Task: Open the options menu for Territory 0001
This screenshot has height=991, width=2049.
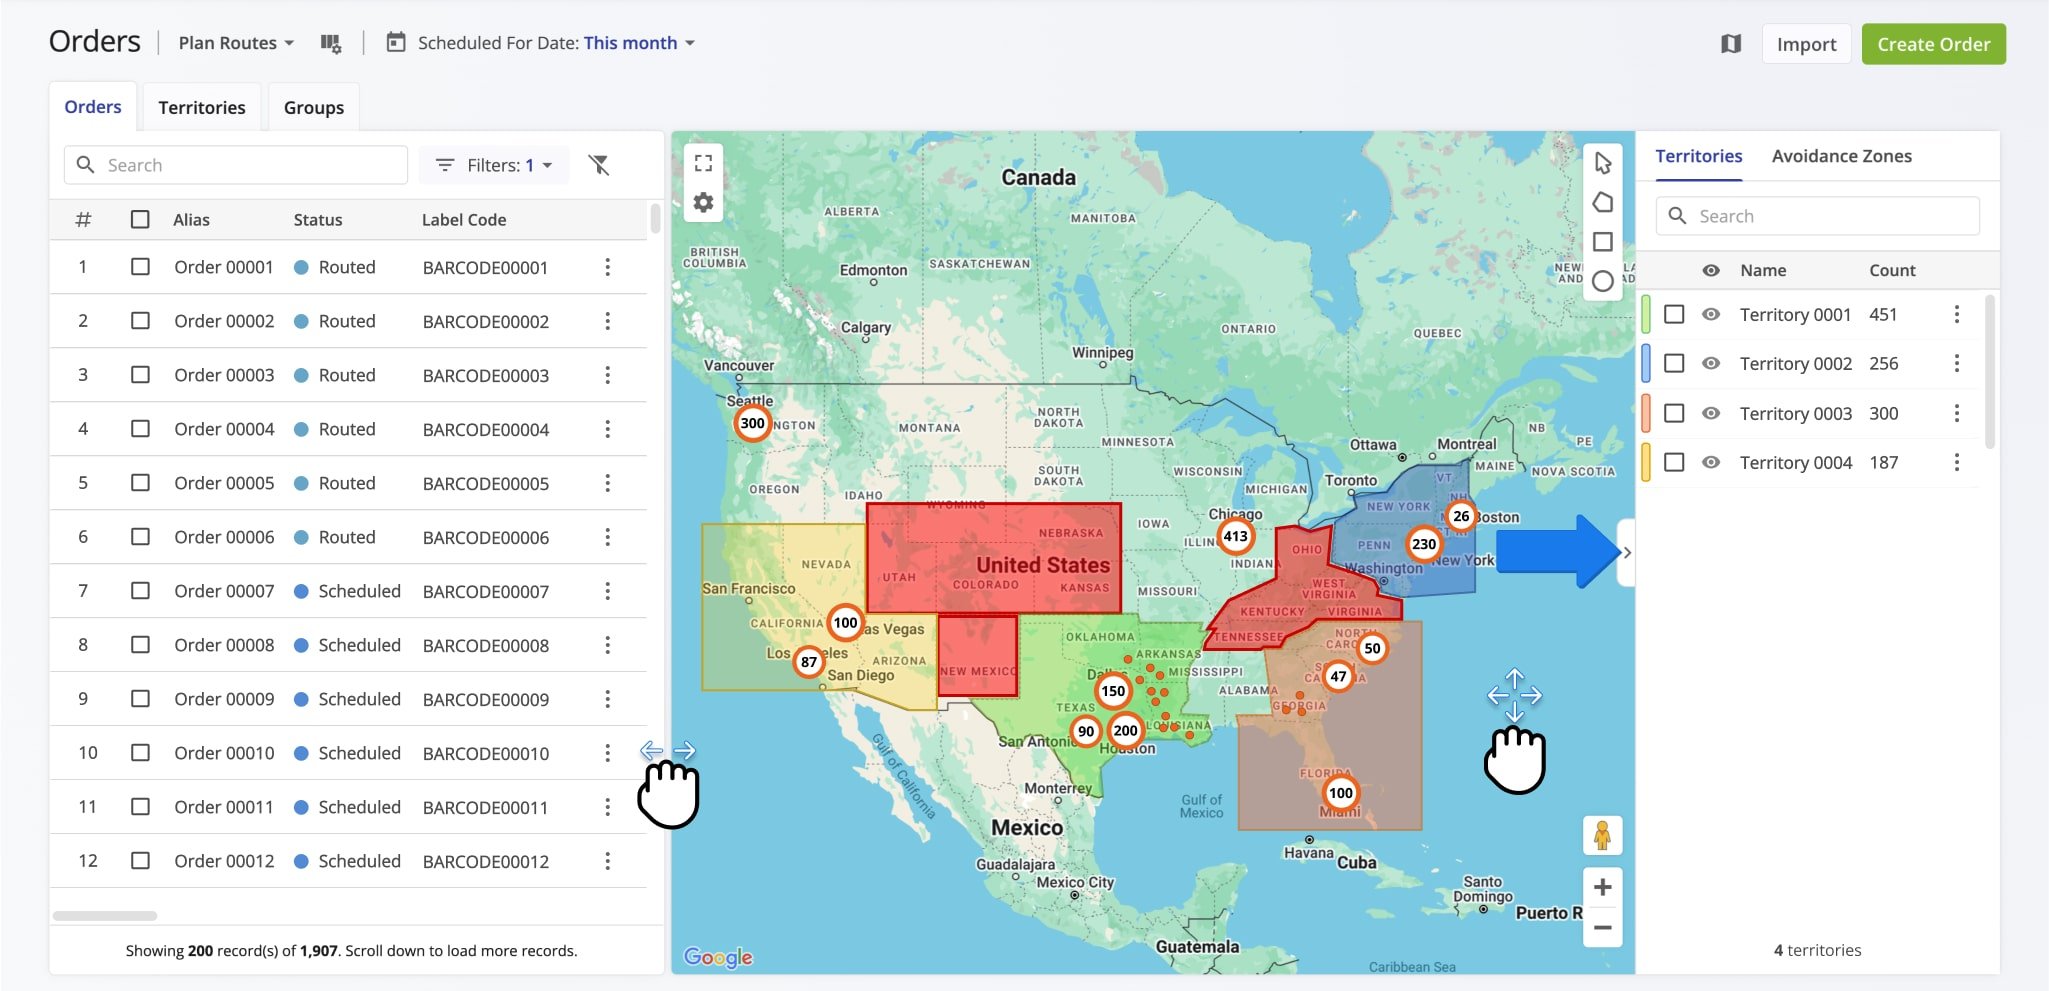Action: click(x=1957, y=314)
